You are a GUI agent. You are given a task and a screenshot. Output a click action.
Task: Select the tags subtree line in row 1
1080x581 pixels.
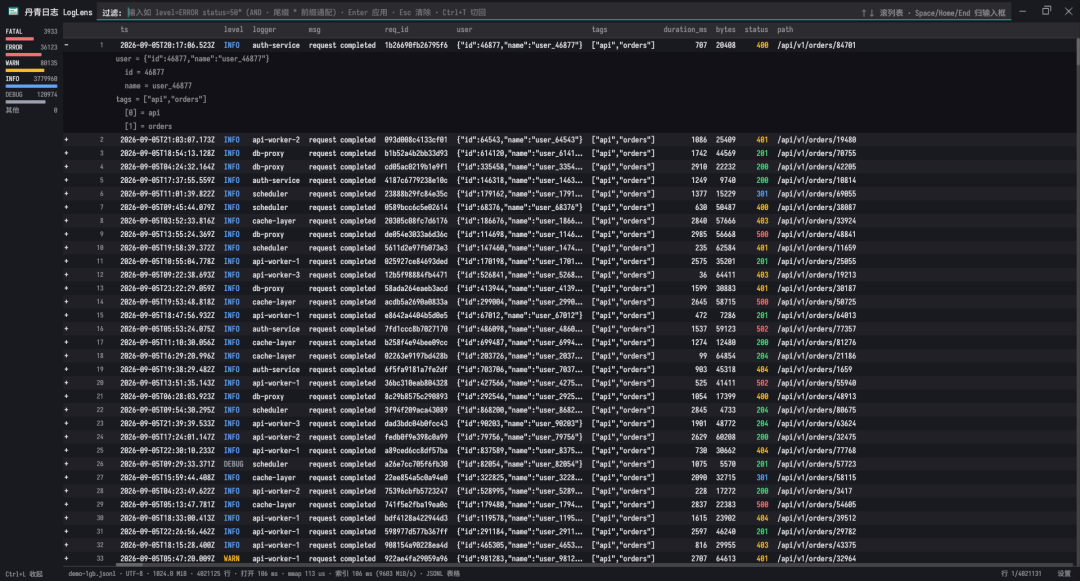pyautogui.click(x=161, y=99)
